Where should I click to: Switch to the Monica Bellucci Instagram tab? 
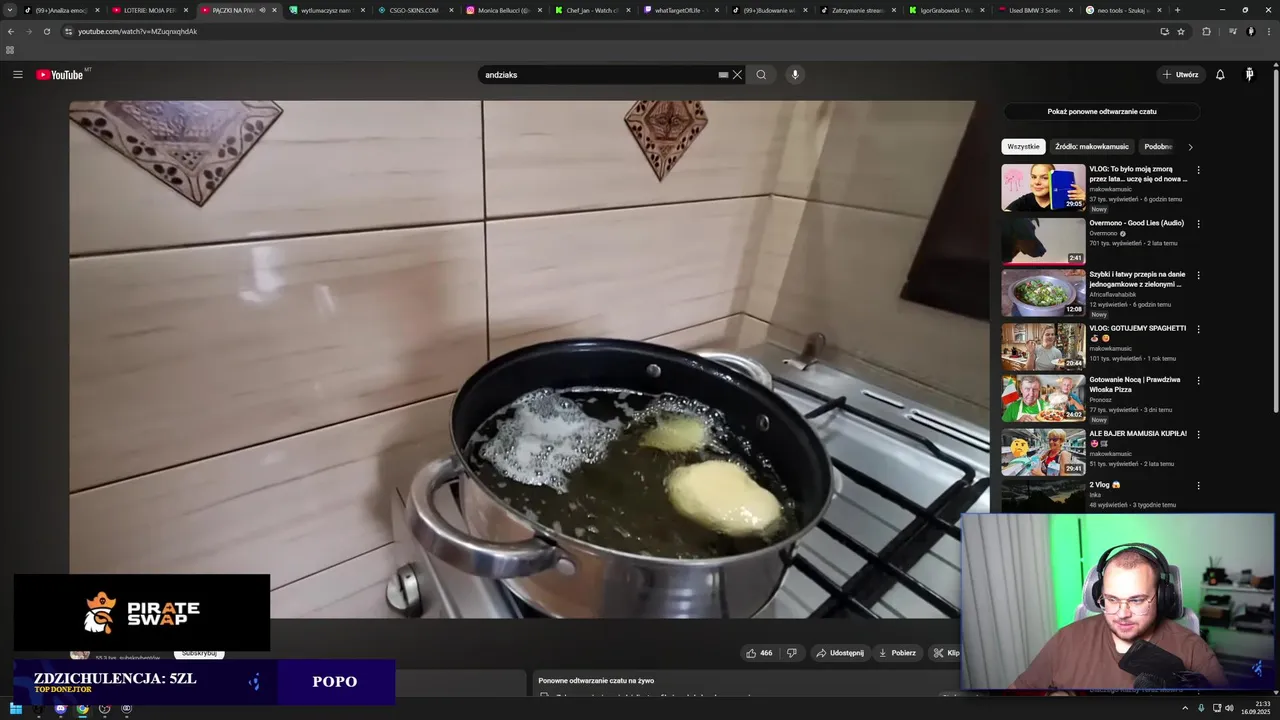coord(503,10)
